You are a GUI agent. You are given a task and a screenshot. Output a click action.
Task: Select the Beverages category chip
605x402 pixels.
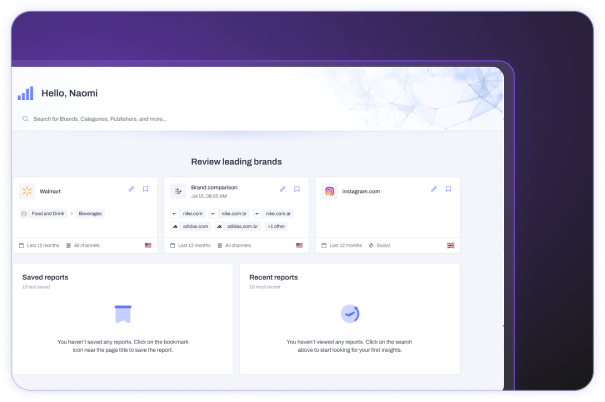(x=90, y=213)
